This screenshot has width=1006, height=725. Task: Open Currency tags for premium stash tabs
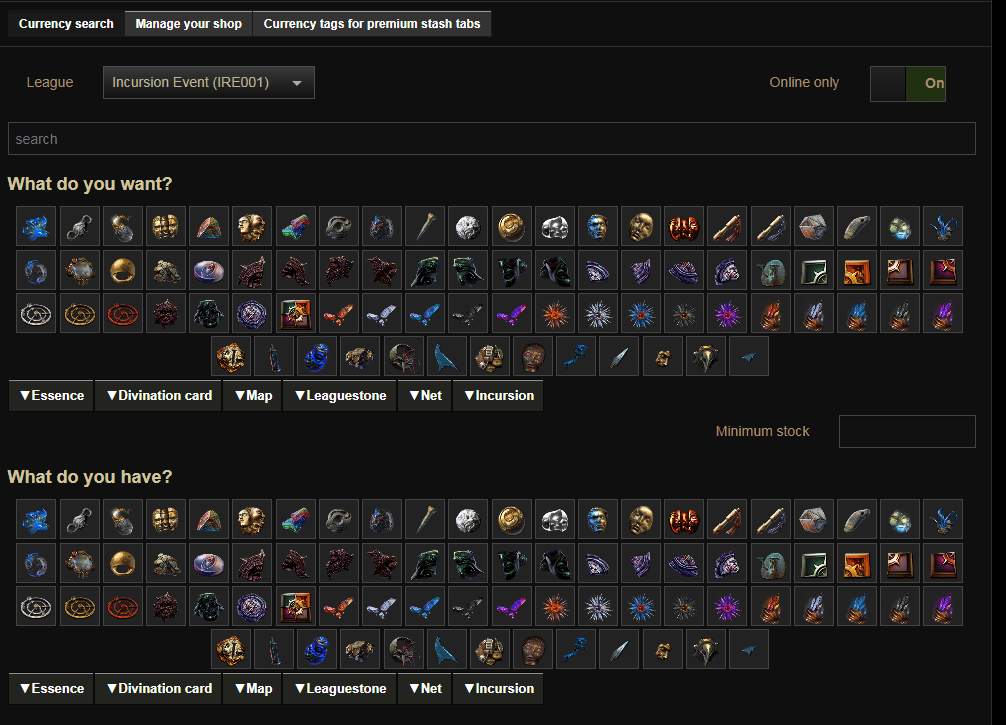[x=372, y=24]
